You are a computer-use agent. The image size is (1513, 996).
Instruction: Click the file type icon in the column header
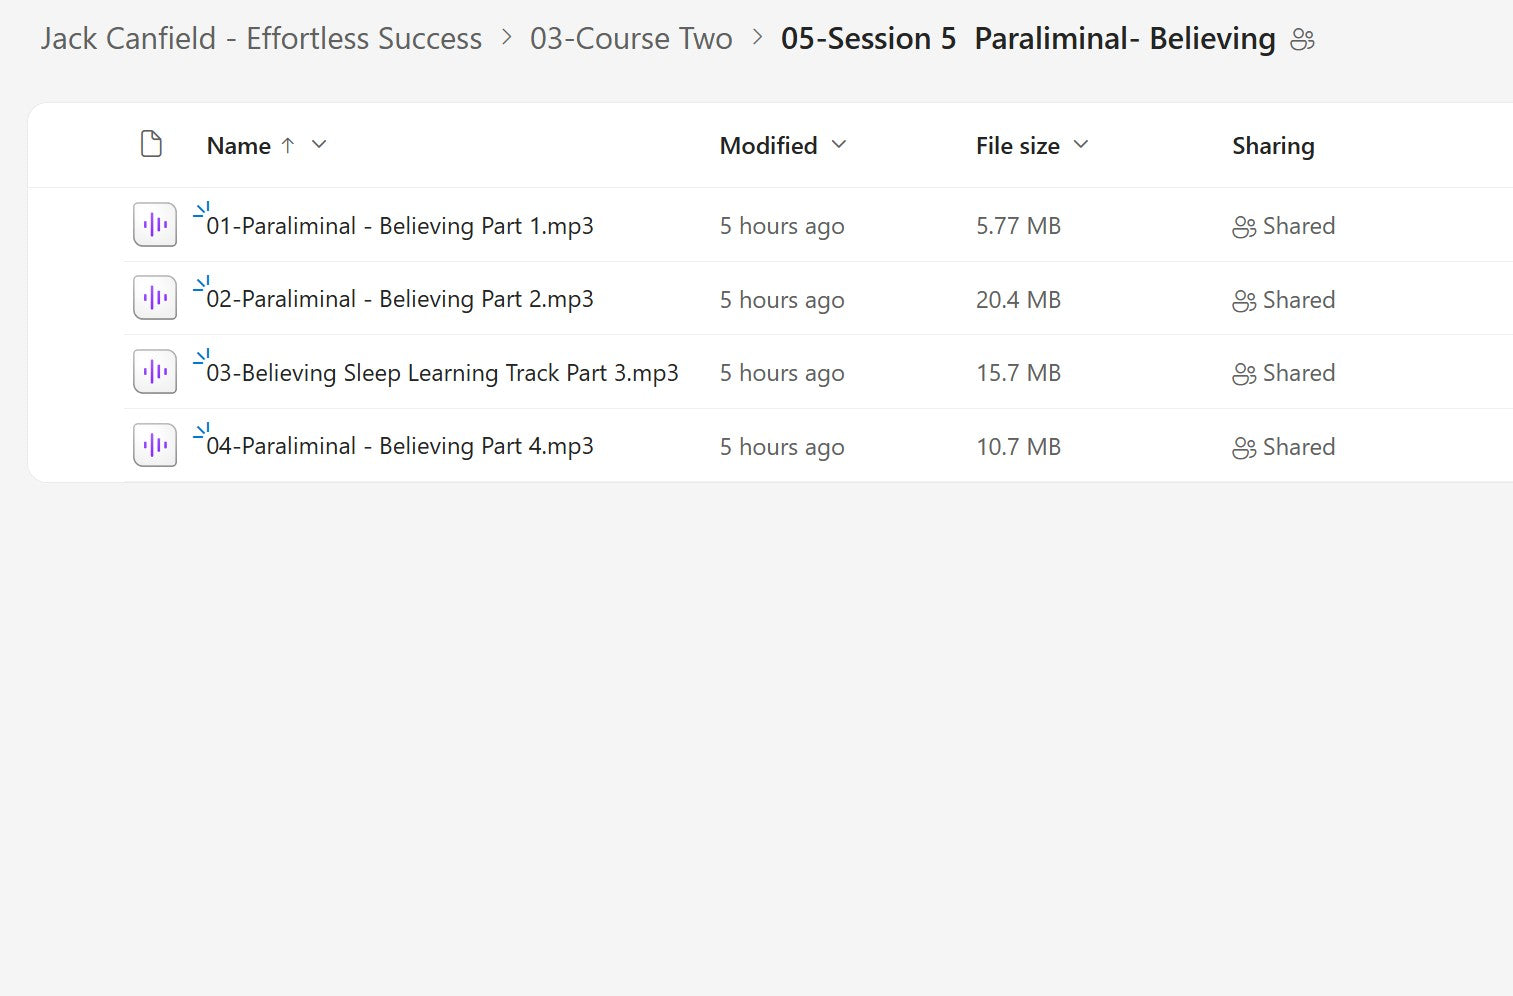(151, 143)
